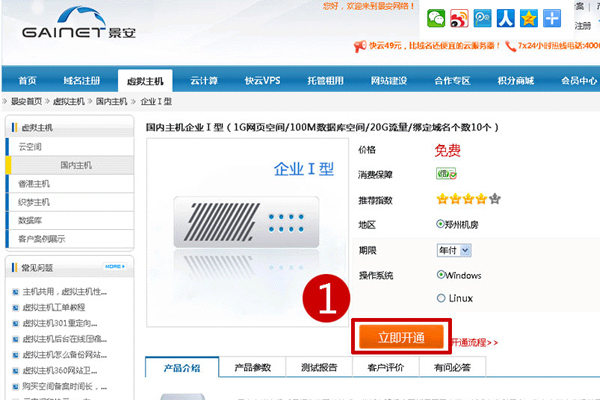Open the 会员中心 navigation menu

[579, 81]
